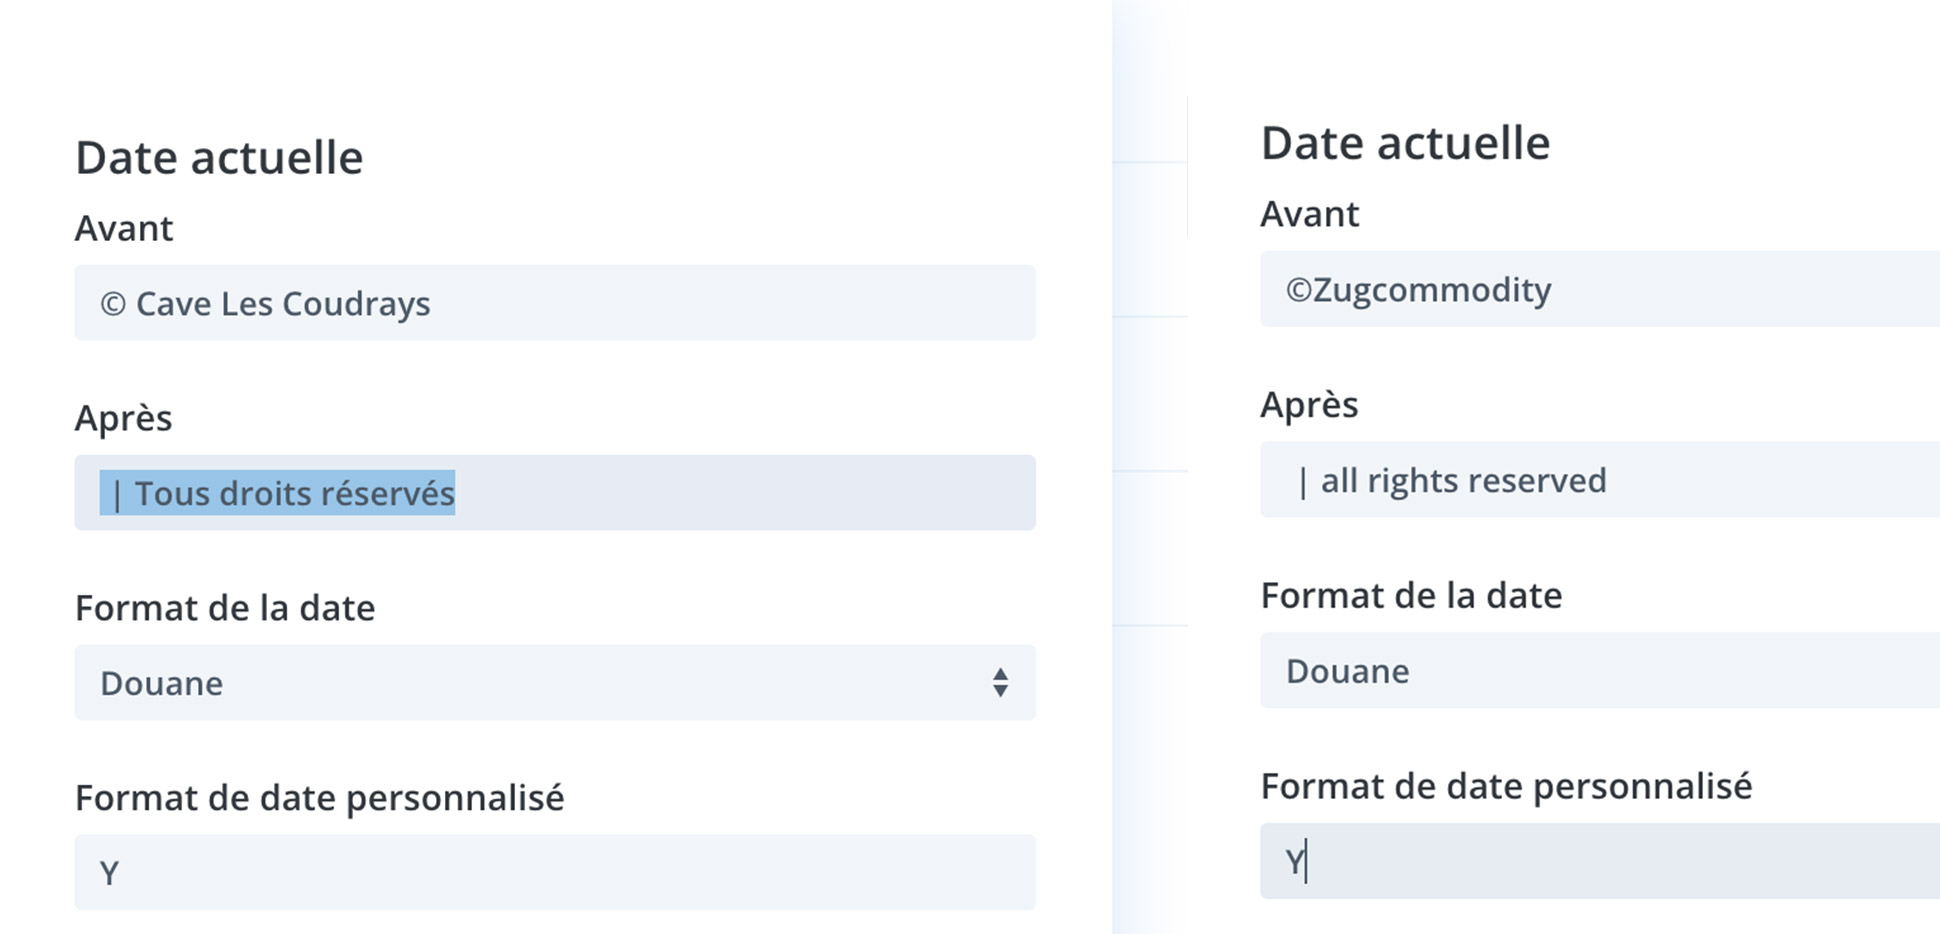The height and width of the screenshot is (934, 1940).
Task: Click the Y field containing the text cursor
Action: click(1598, 861)
